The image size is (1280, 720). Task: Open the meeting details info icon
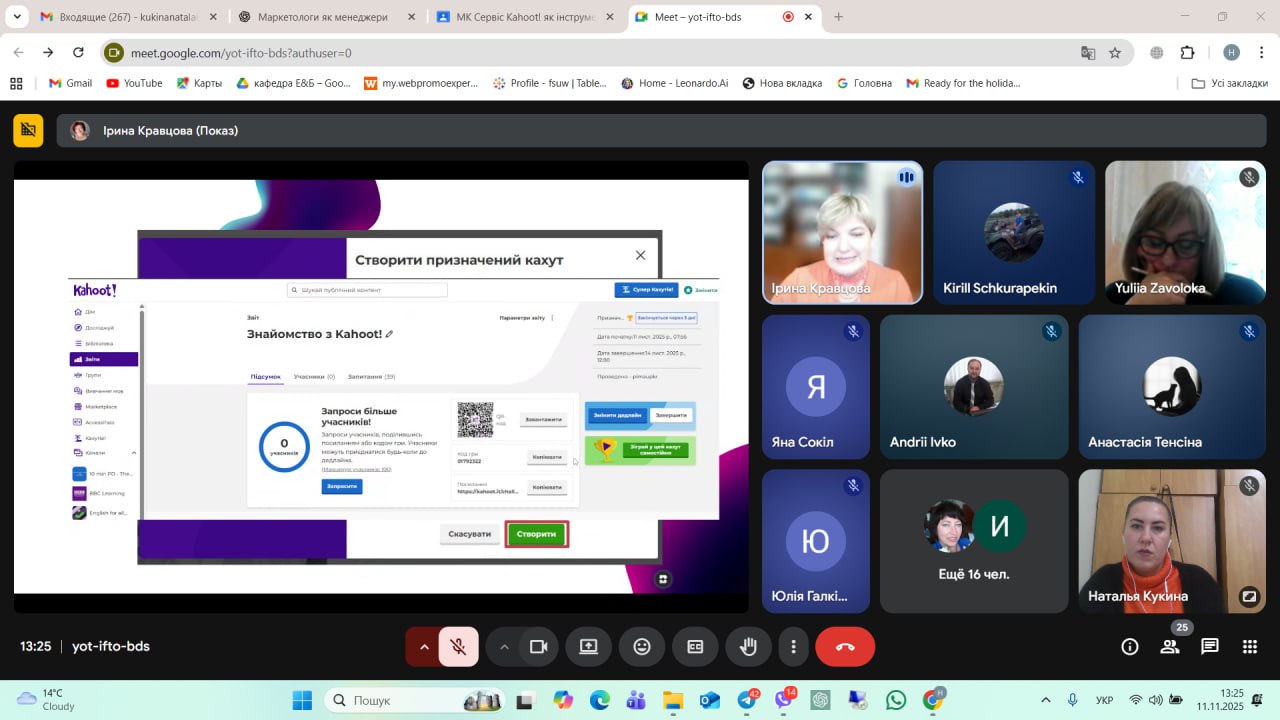coord(1130,647)
